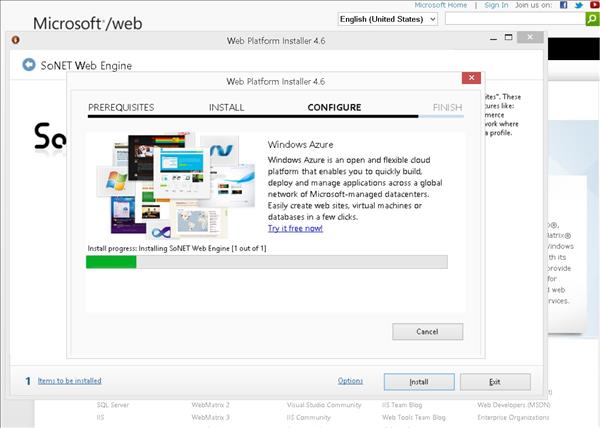The height and width of the screenshot is (428, 600).
Task: Click the FINISH step label
Action: (447, 107)
